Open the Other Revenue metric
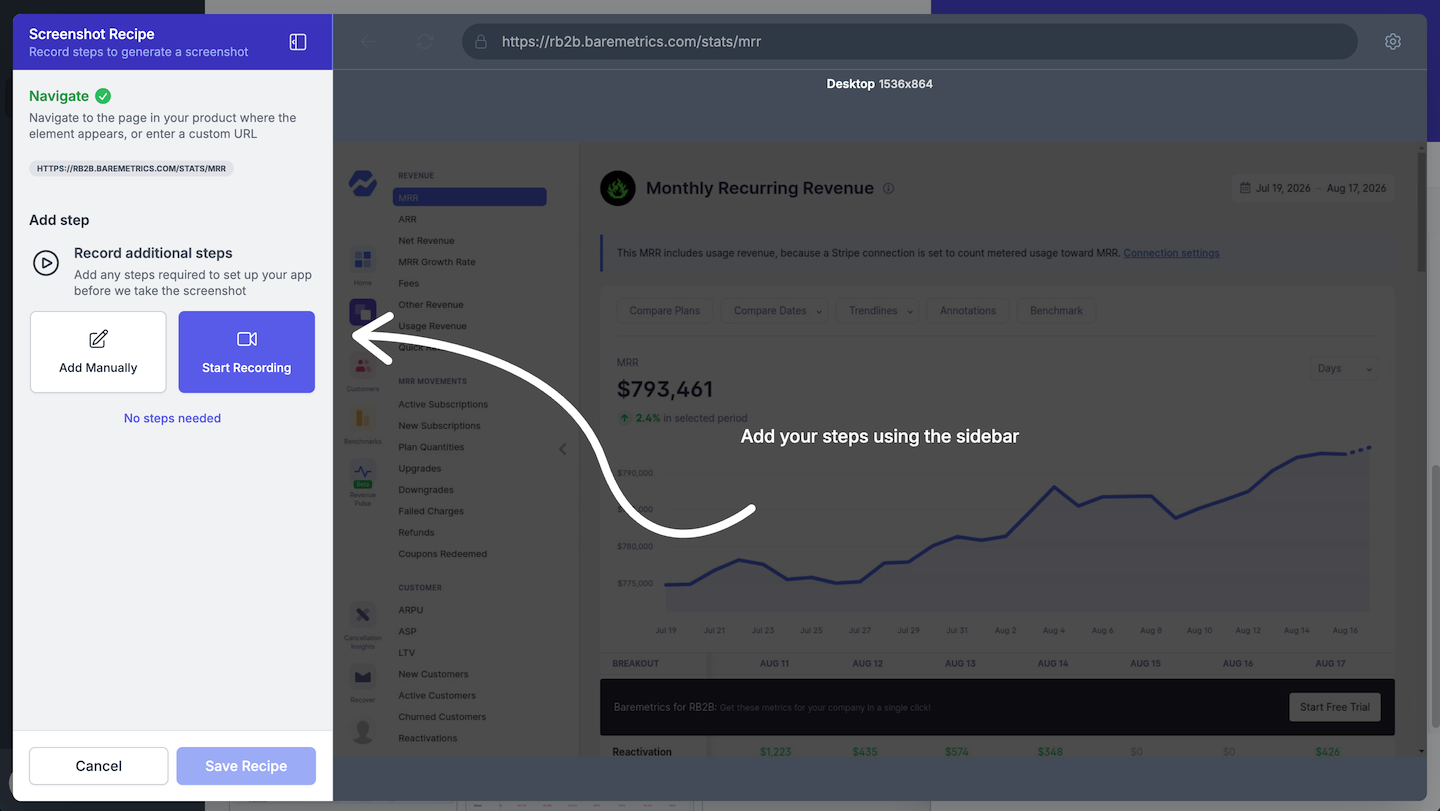The width and height of the screenshot is (1440, 811). (x=431, y=305)
